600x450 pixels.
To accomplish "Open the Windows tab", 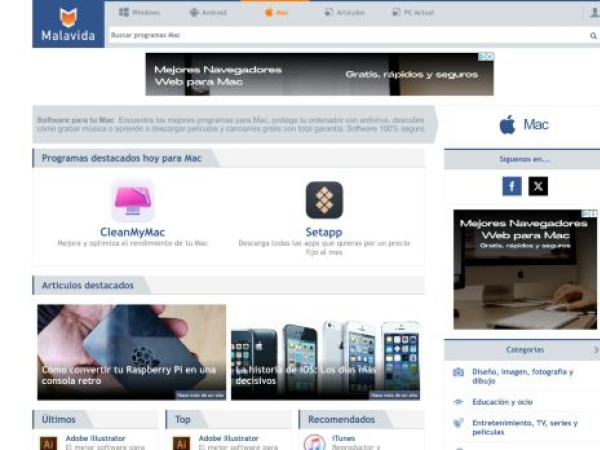I will tap(139, 12).
